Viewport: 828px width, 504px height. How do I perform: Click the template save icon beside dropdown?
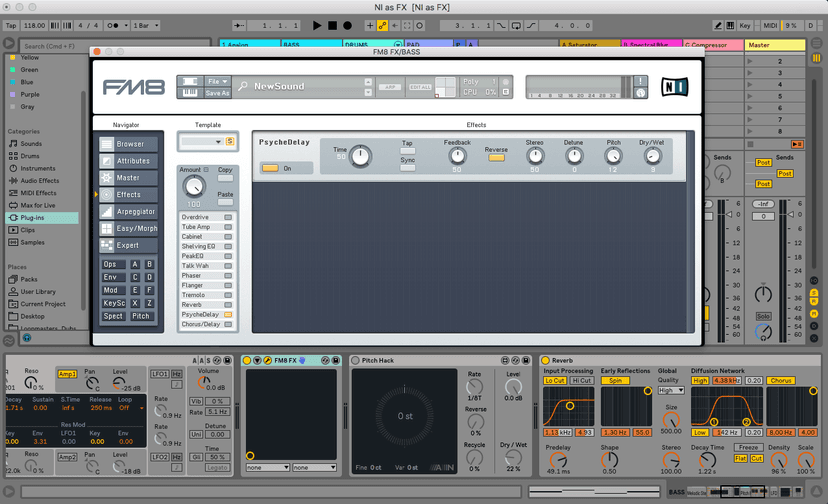click(230, 142)
